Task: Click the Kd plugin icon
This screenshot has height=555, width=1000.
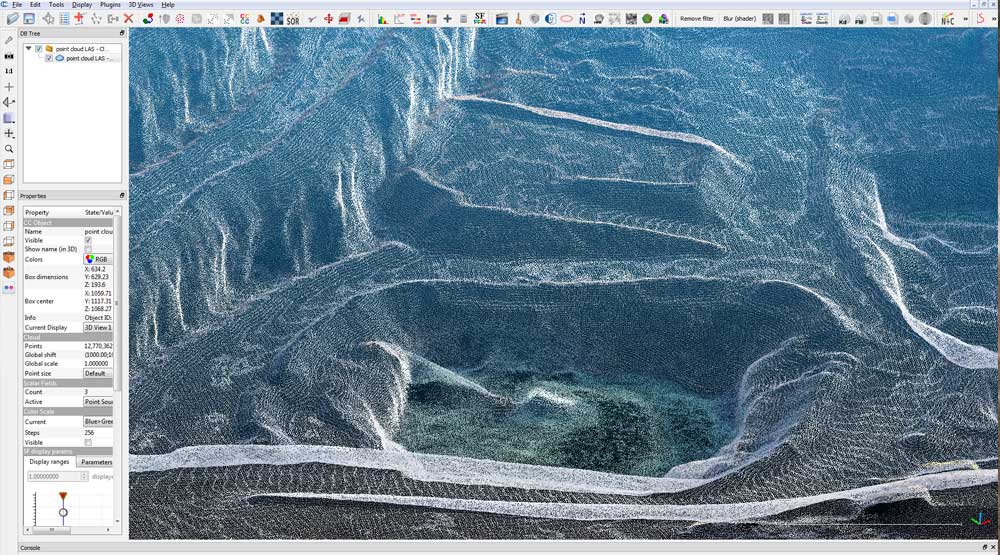Action: tap(843, 19)
